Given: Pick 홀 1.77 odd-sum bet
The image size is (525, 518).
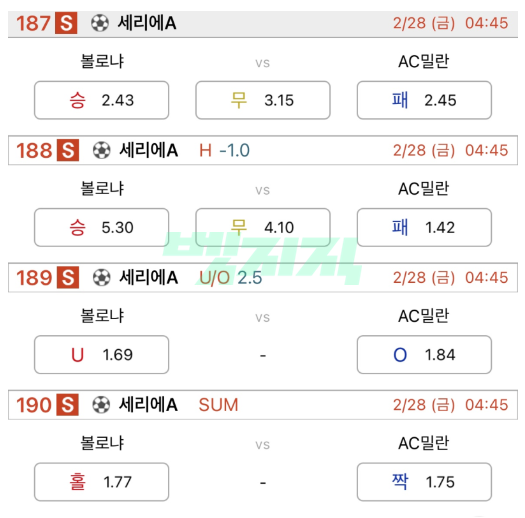Looking at the screenshot, I should 101,482.
